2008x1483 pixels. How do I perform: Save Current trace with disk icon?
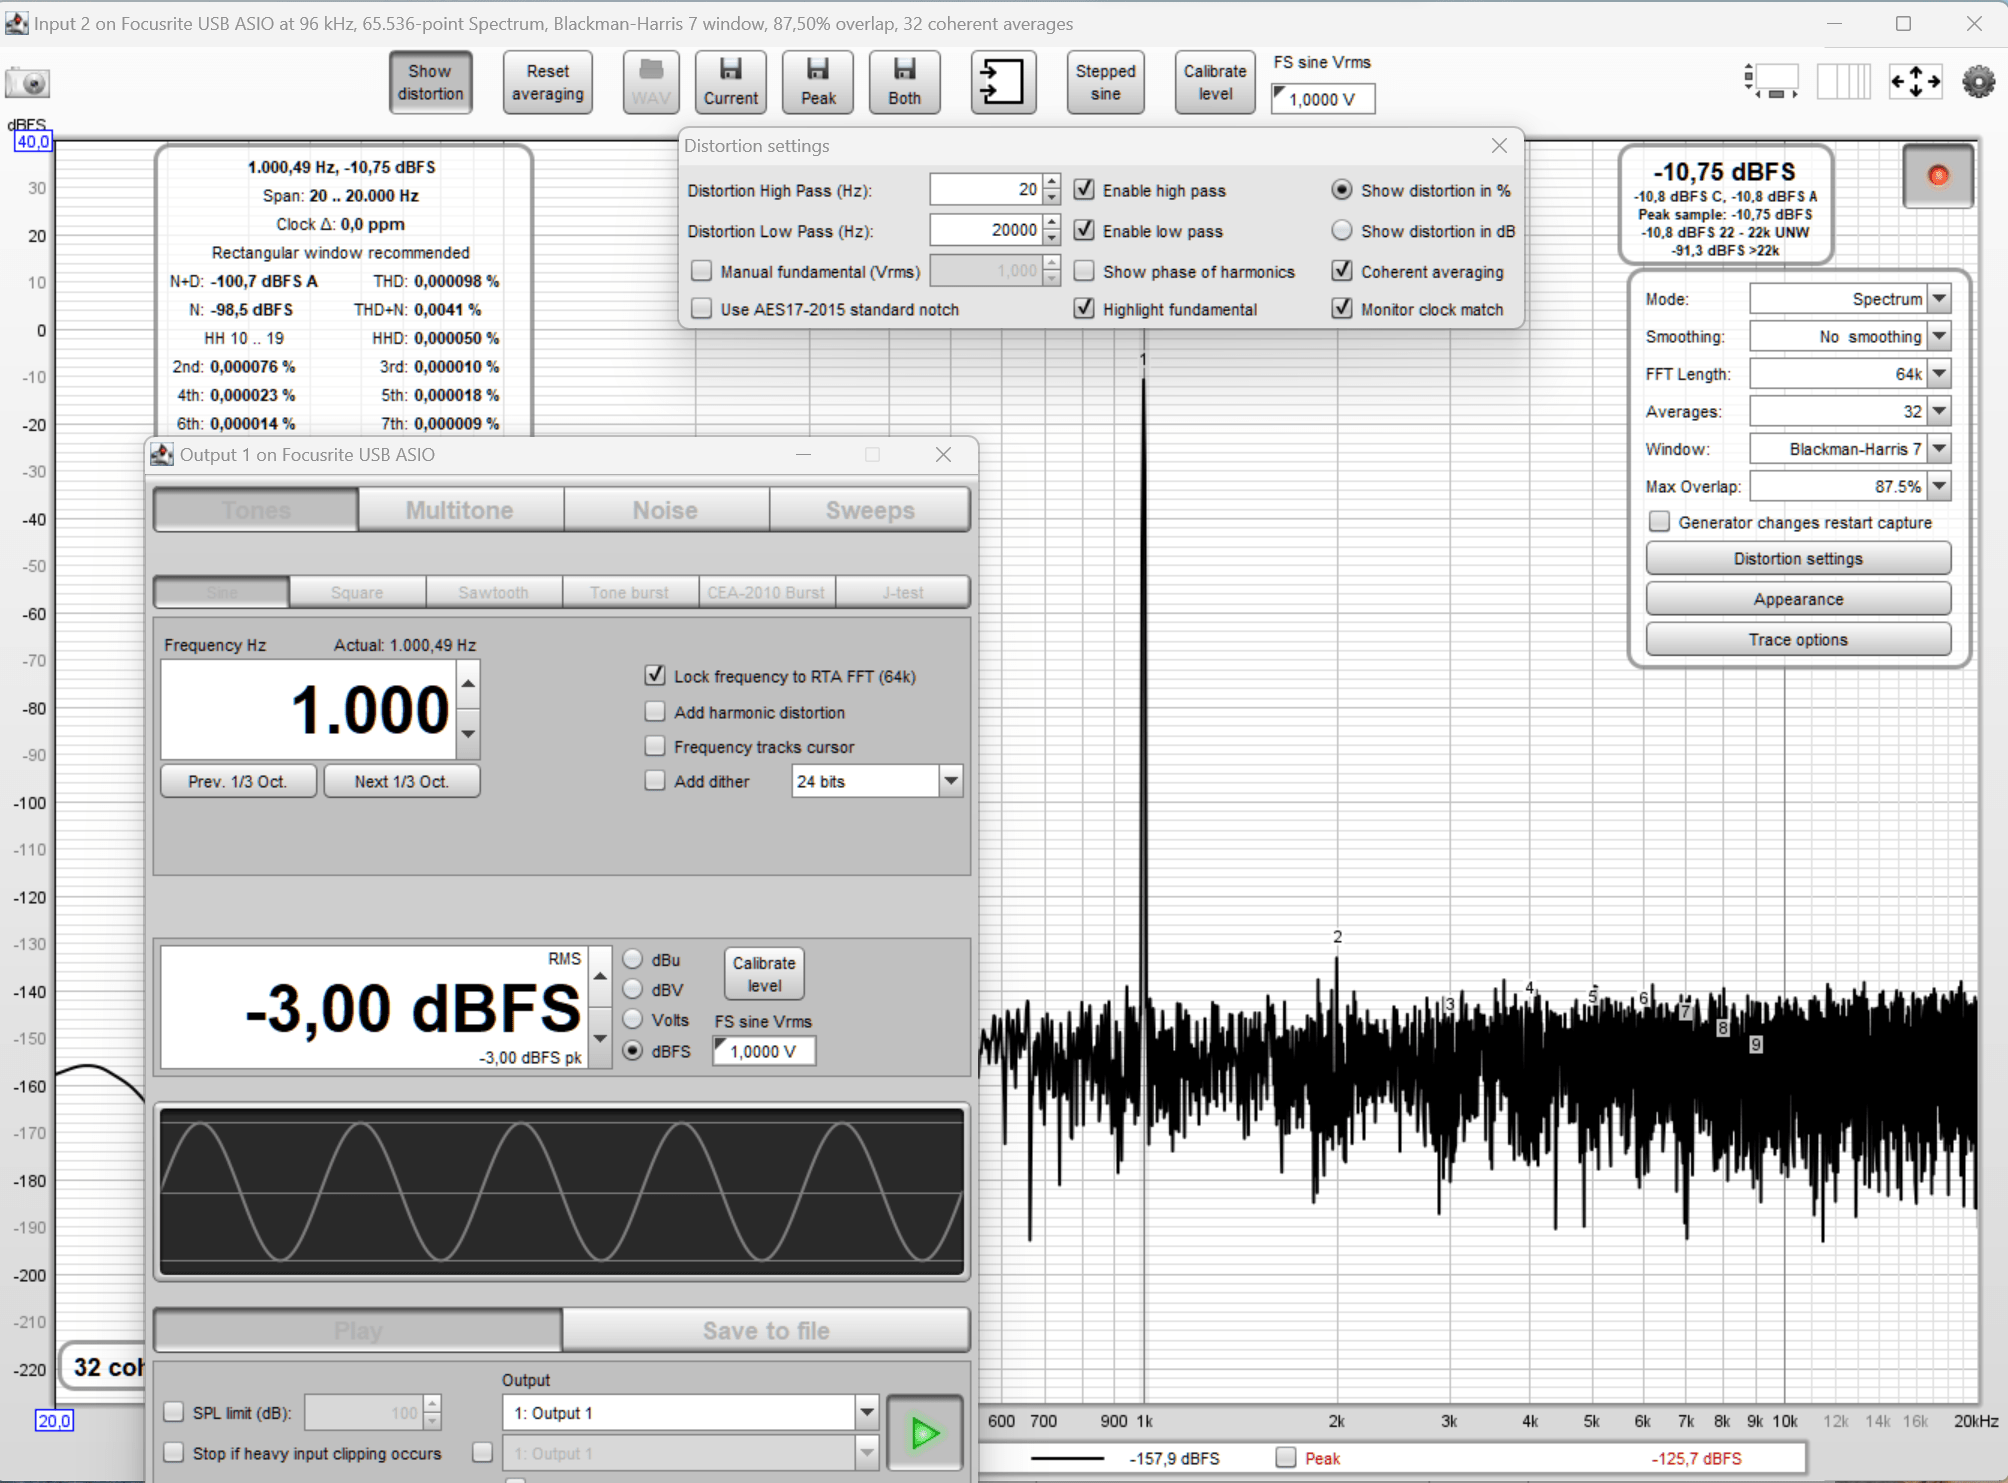(x=730, y=82)
